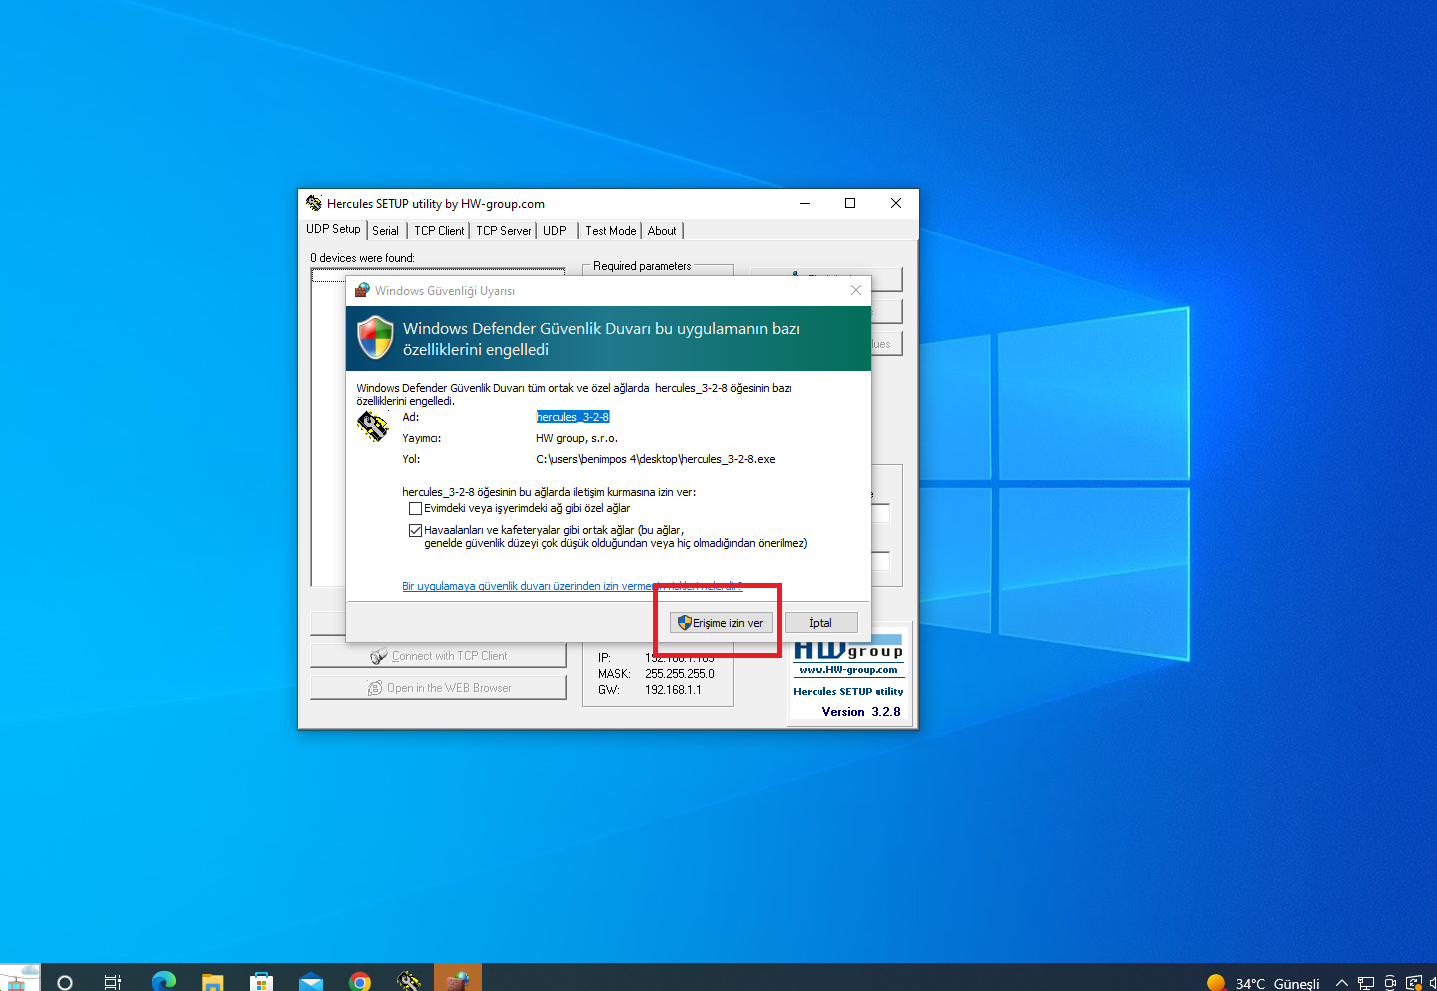This screenshot has height=991, width=1437.
Task: Open Microsoft Store from the taskbar
Action: click(x=261, y=982)
